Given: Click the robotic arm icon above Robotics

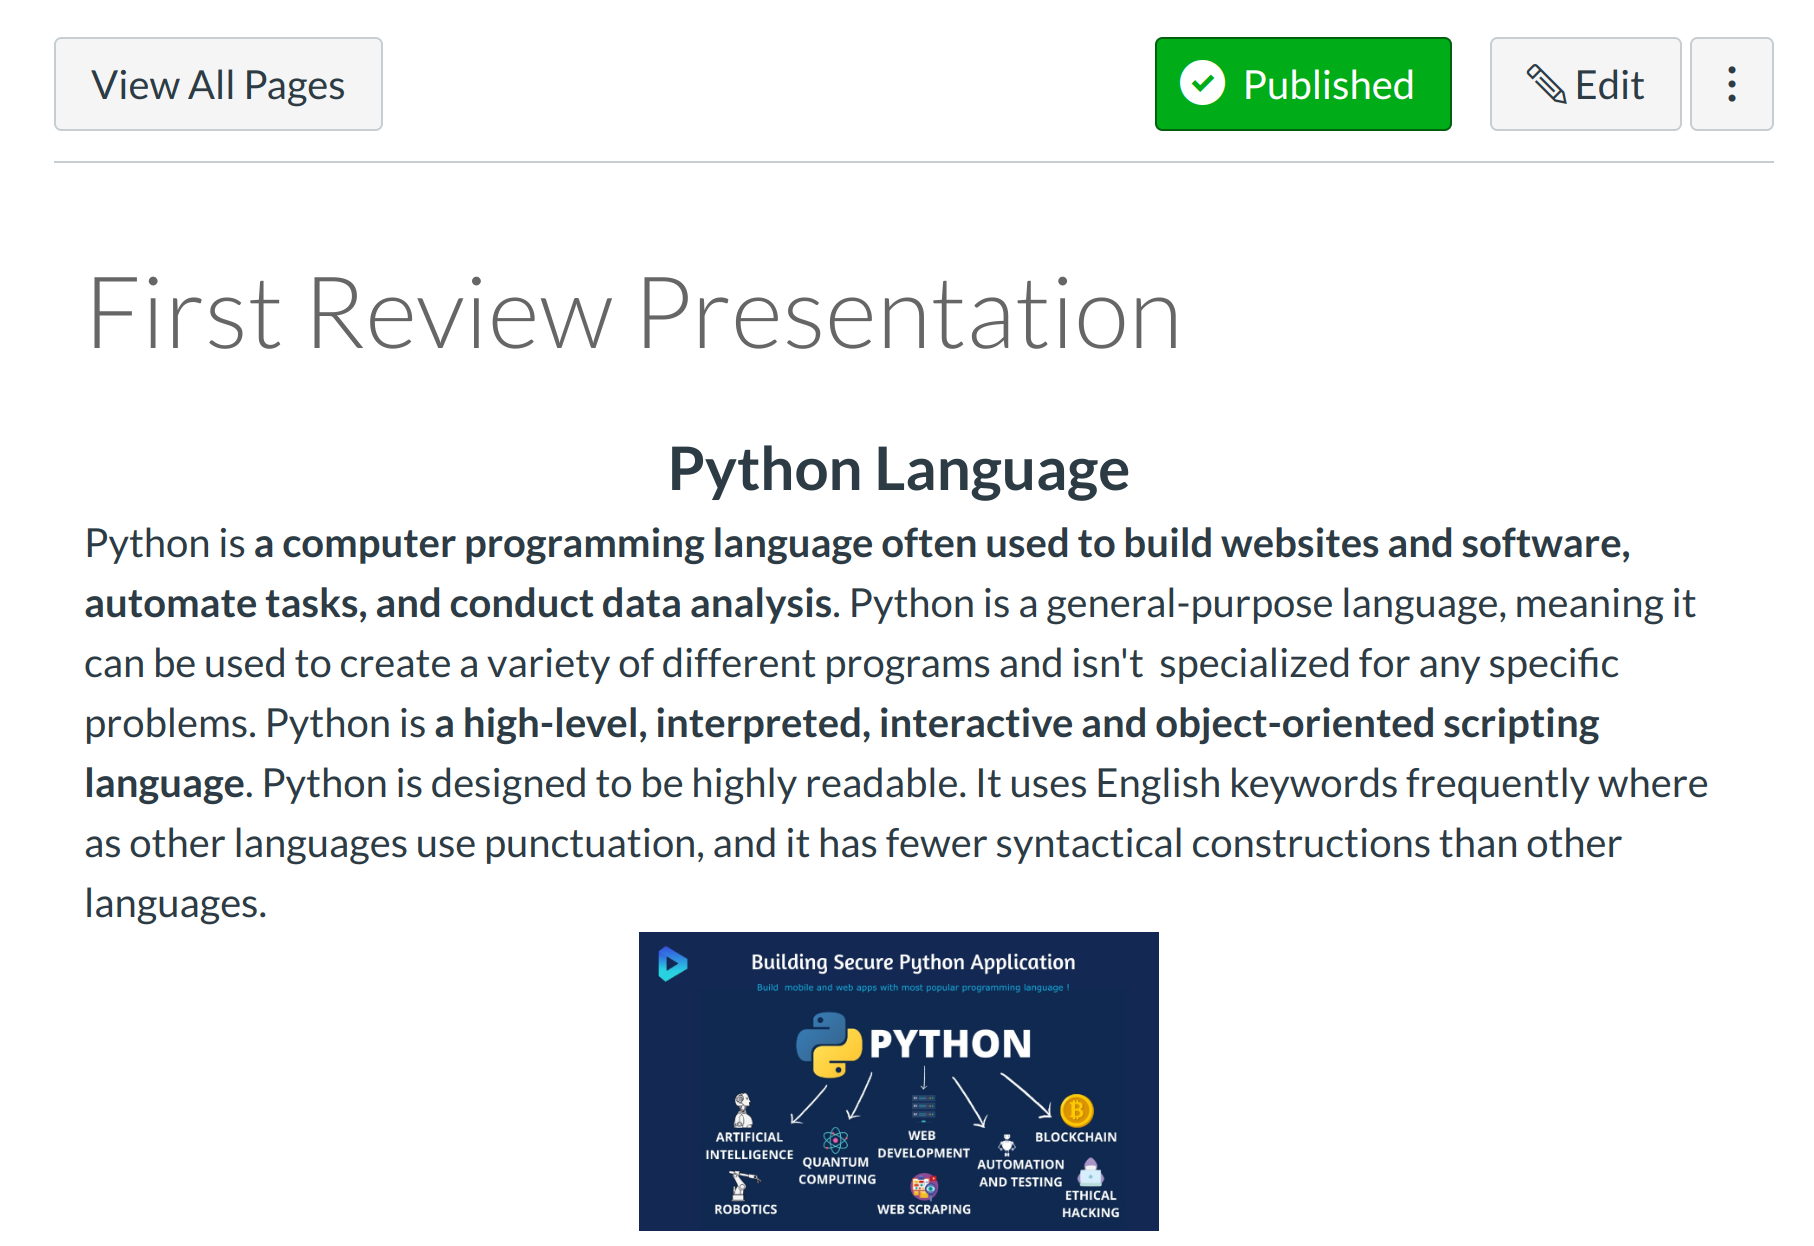Looking at the screenshot, I should [x=741, y=1185].
